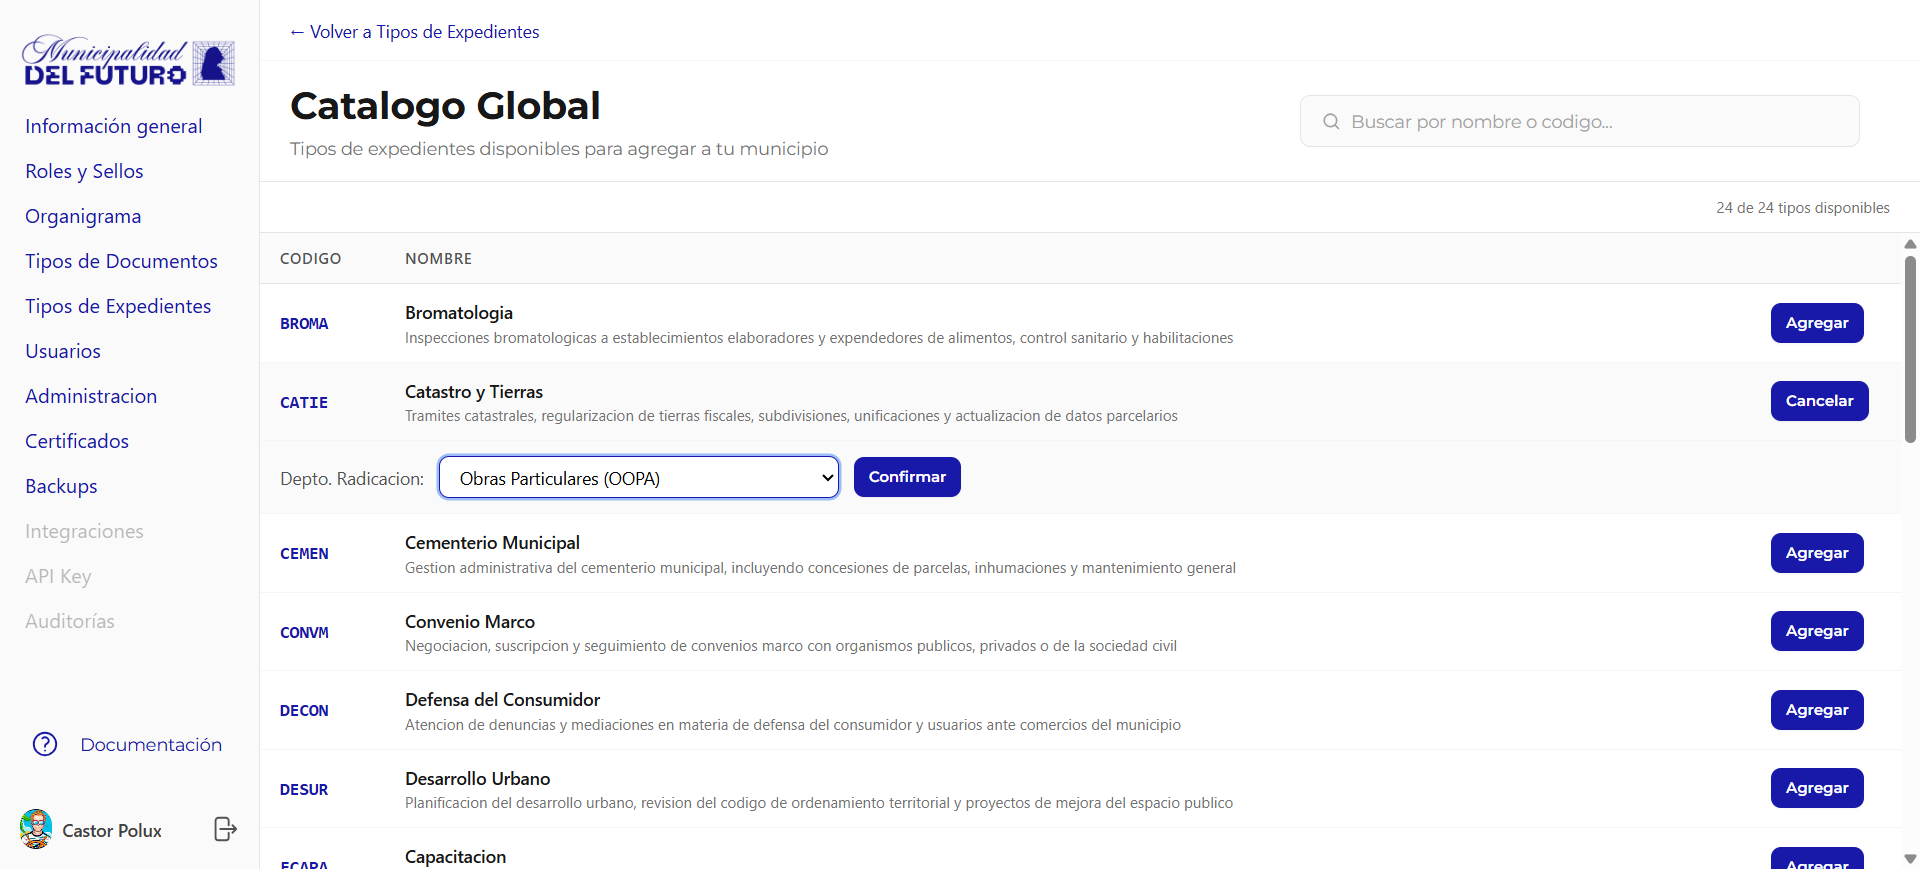Screen dimensions: 1920x869
Task: Open the Depto. Radicacion dropdown
Action: [x=638, y=478]
